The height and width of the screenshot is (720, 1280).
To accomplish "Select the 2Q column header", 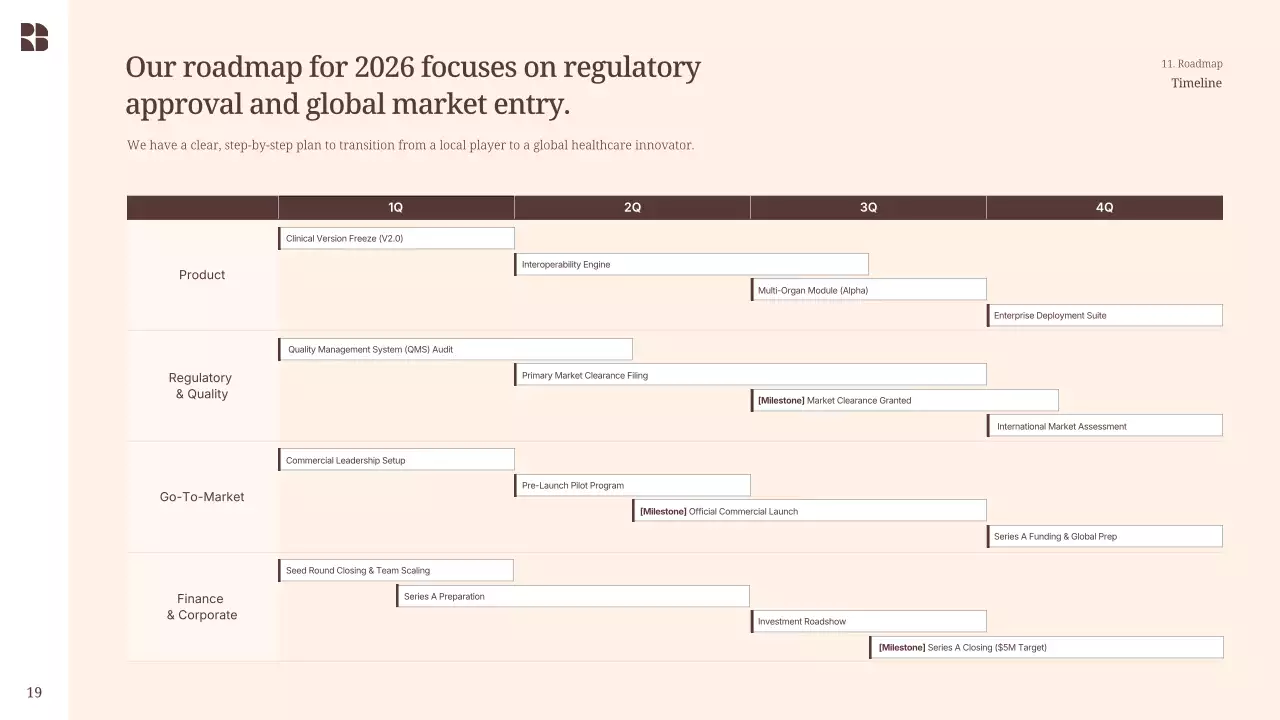I will pos(632,207).
